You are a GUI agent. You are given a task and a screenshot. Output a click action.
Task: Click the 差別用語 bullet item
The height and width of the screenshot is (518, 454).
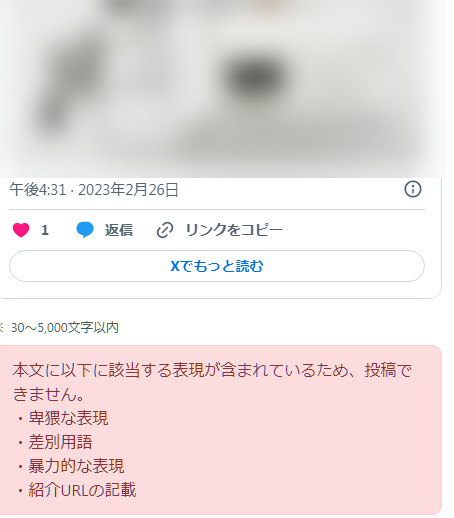tap(60, 442)
